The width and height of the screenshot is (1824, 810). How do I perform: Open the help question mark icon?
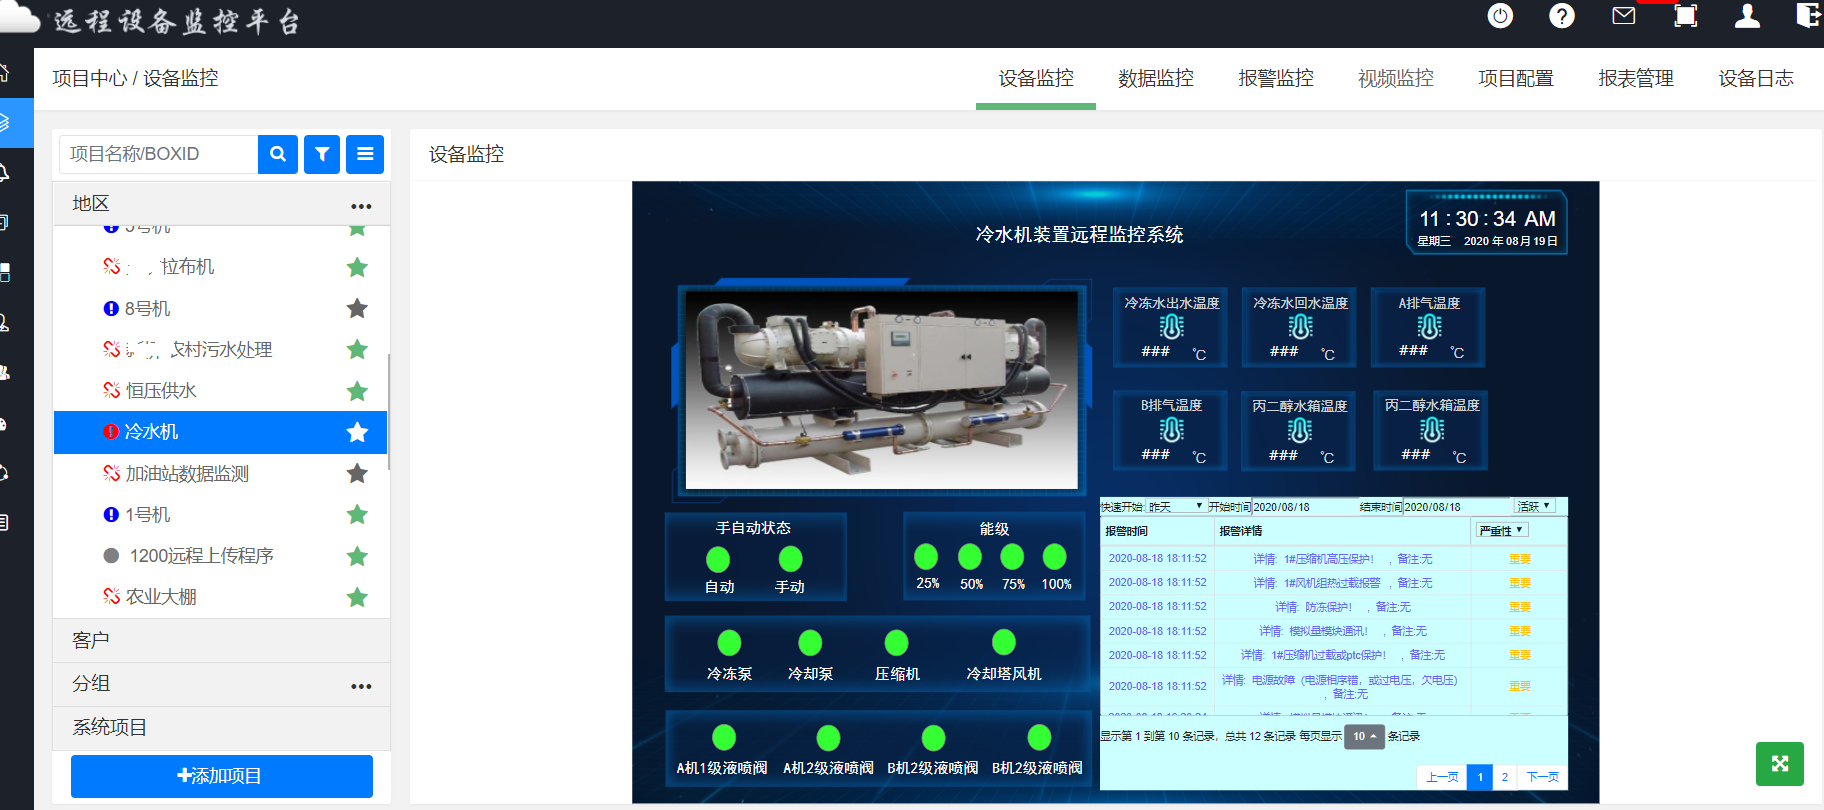(1561, 16)
